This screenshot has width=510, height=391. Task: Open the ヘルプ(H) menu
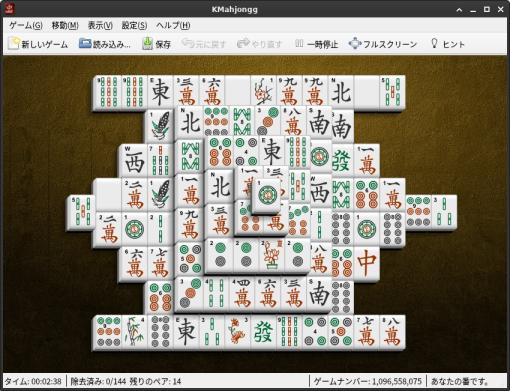coord(173,25)
